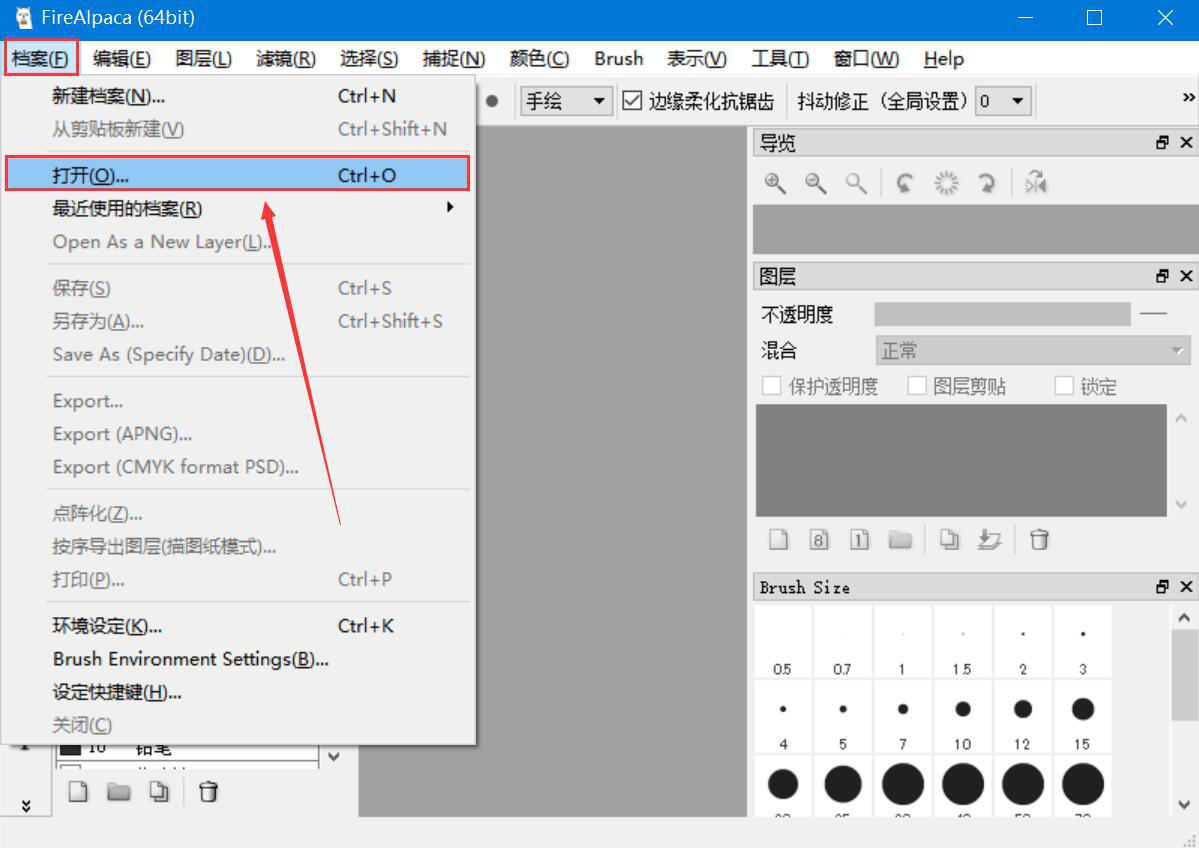Open the 混合 blending mode dropdown

click(1032, 351)
